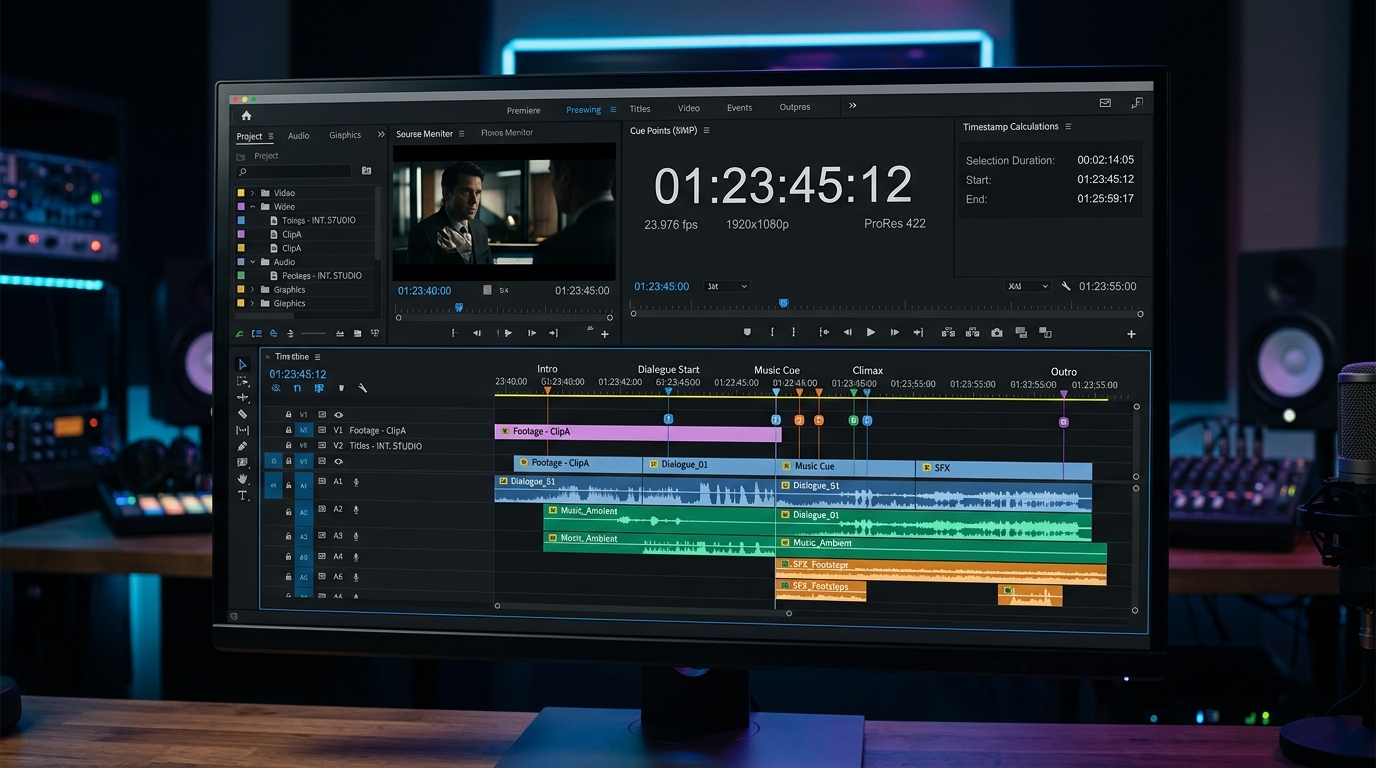The image size is (1376, 768).
Task: Select the Ripple Edit tool
Action: pyautogui.click(x=242, y=397)
